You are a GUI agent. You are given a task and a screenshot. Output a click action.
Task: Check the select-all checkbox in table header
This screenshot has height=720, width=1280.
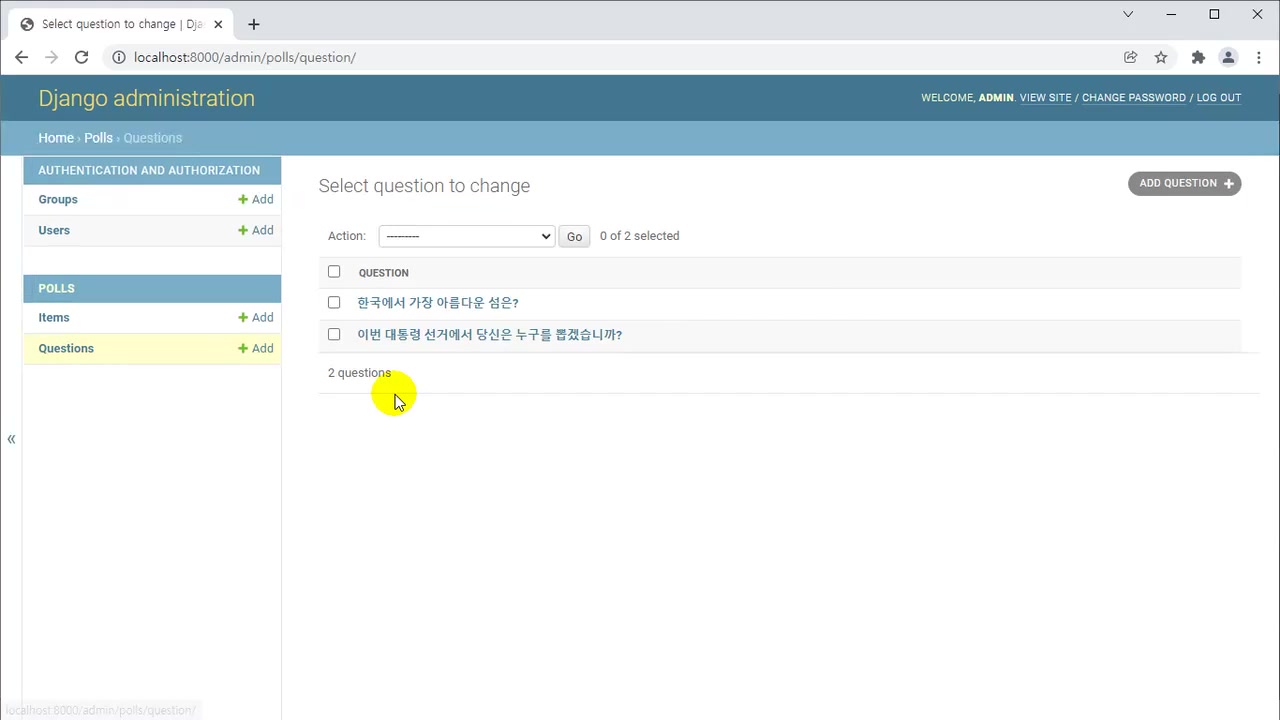[334, 272]
